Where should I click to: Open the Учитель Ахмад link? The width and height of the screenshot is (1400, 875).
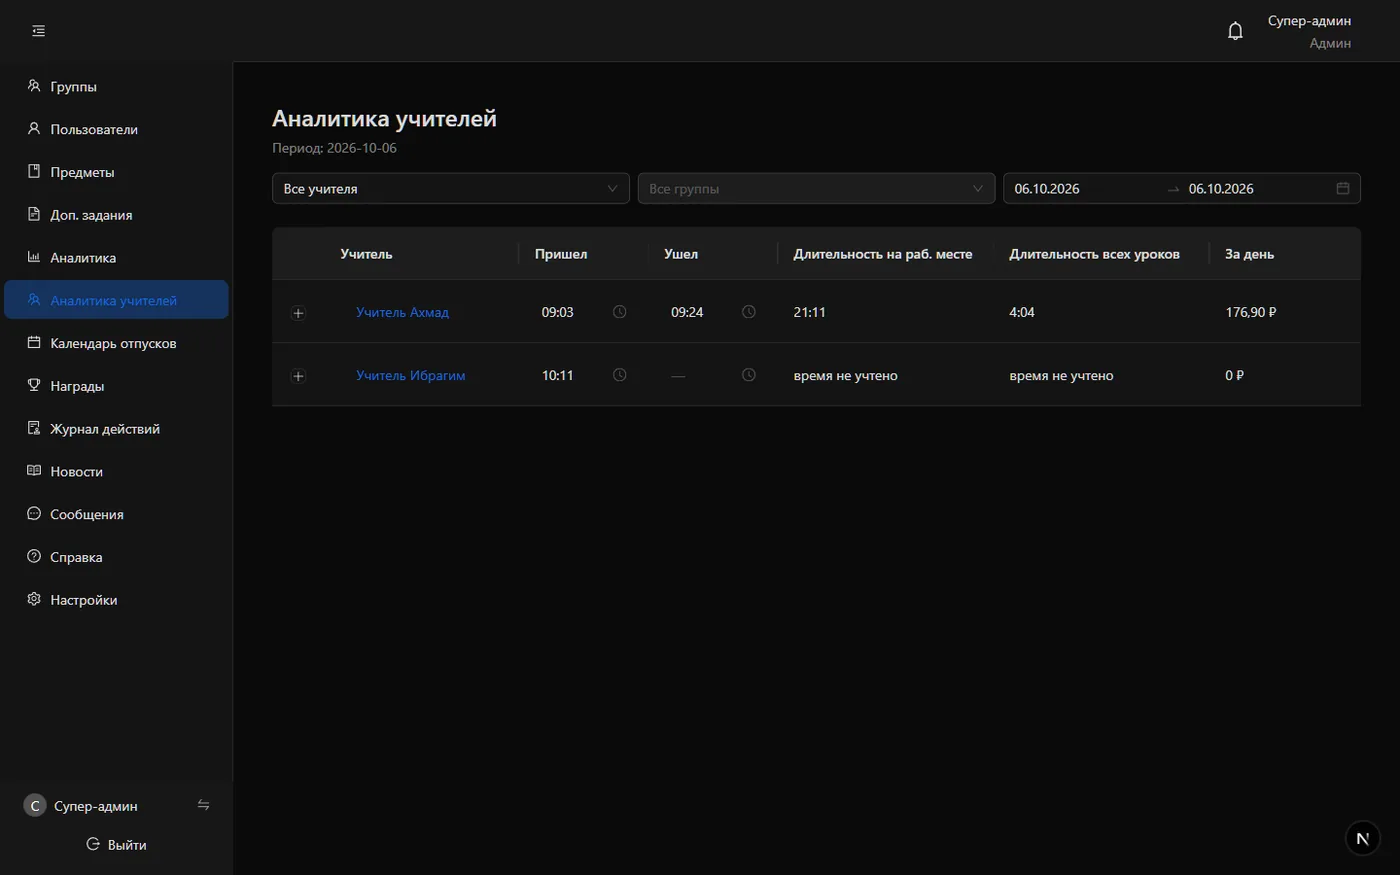click(402, 312)
